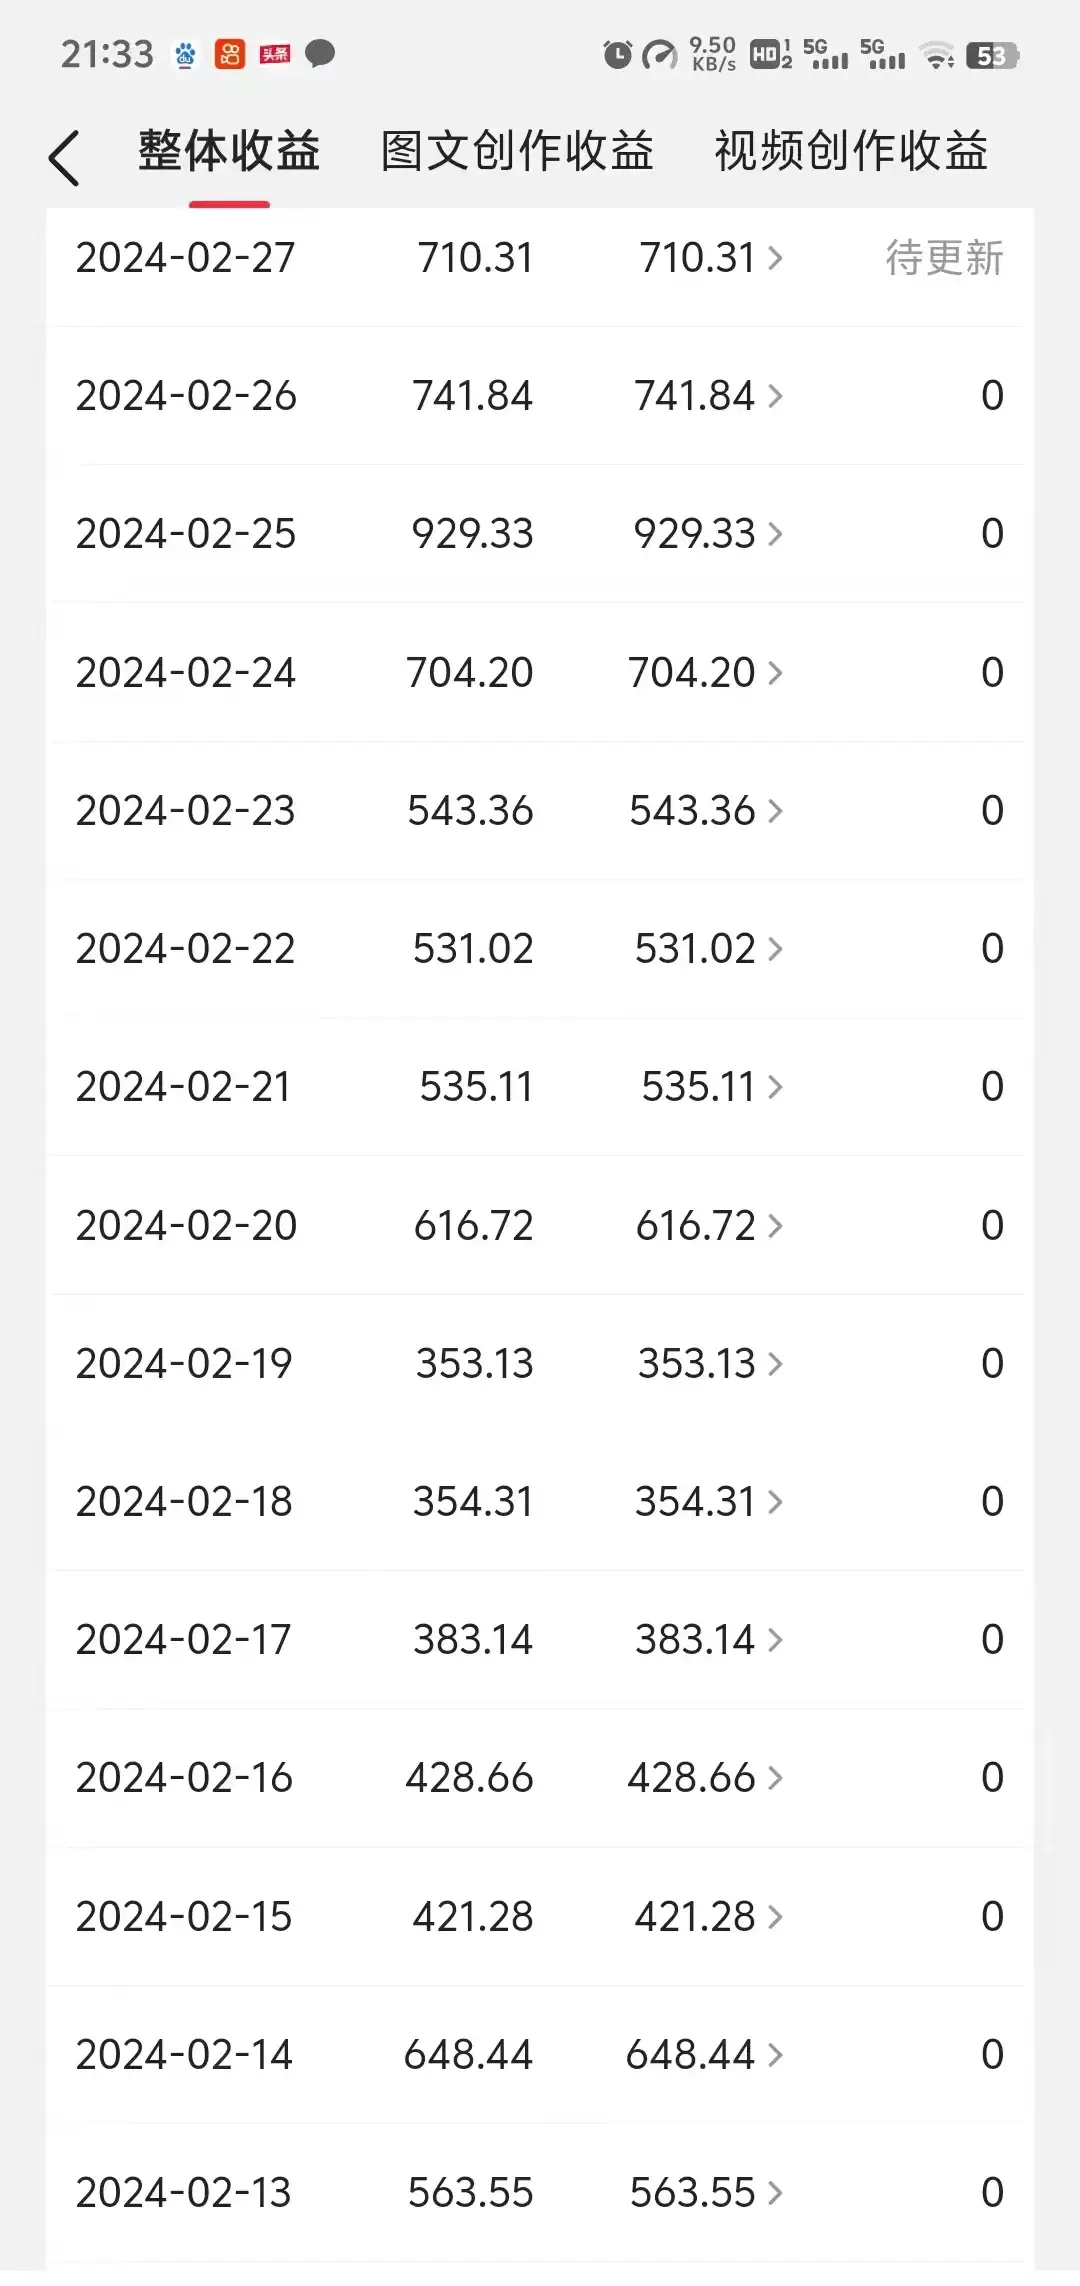Switch to 整体收益 tab
Screen dimensions: 1080x2286
click(229, 152)
